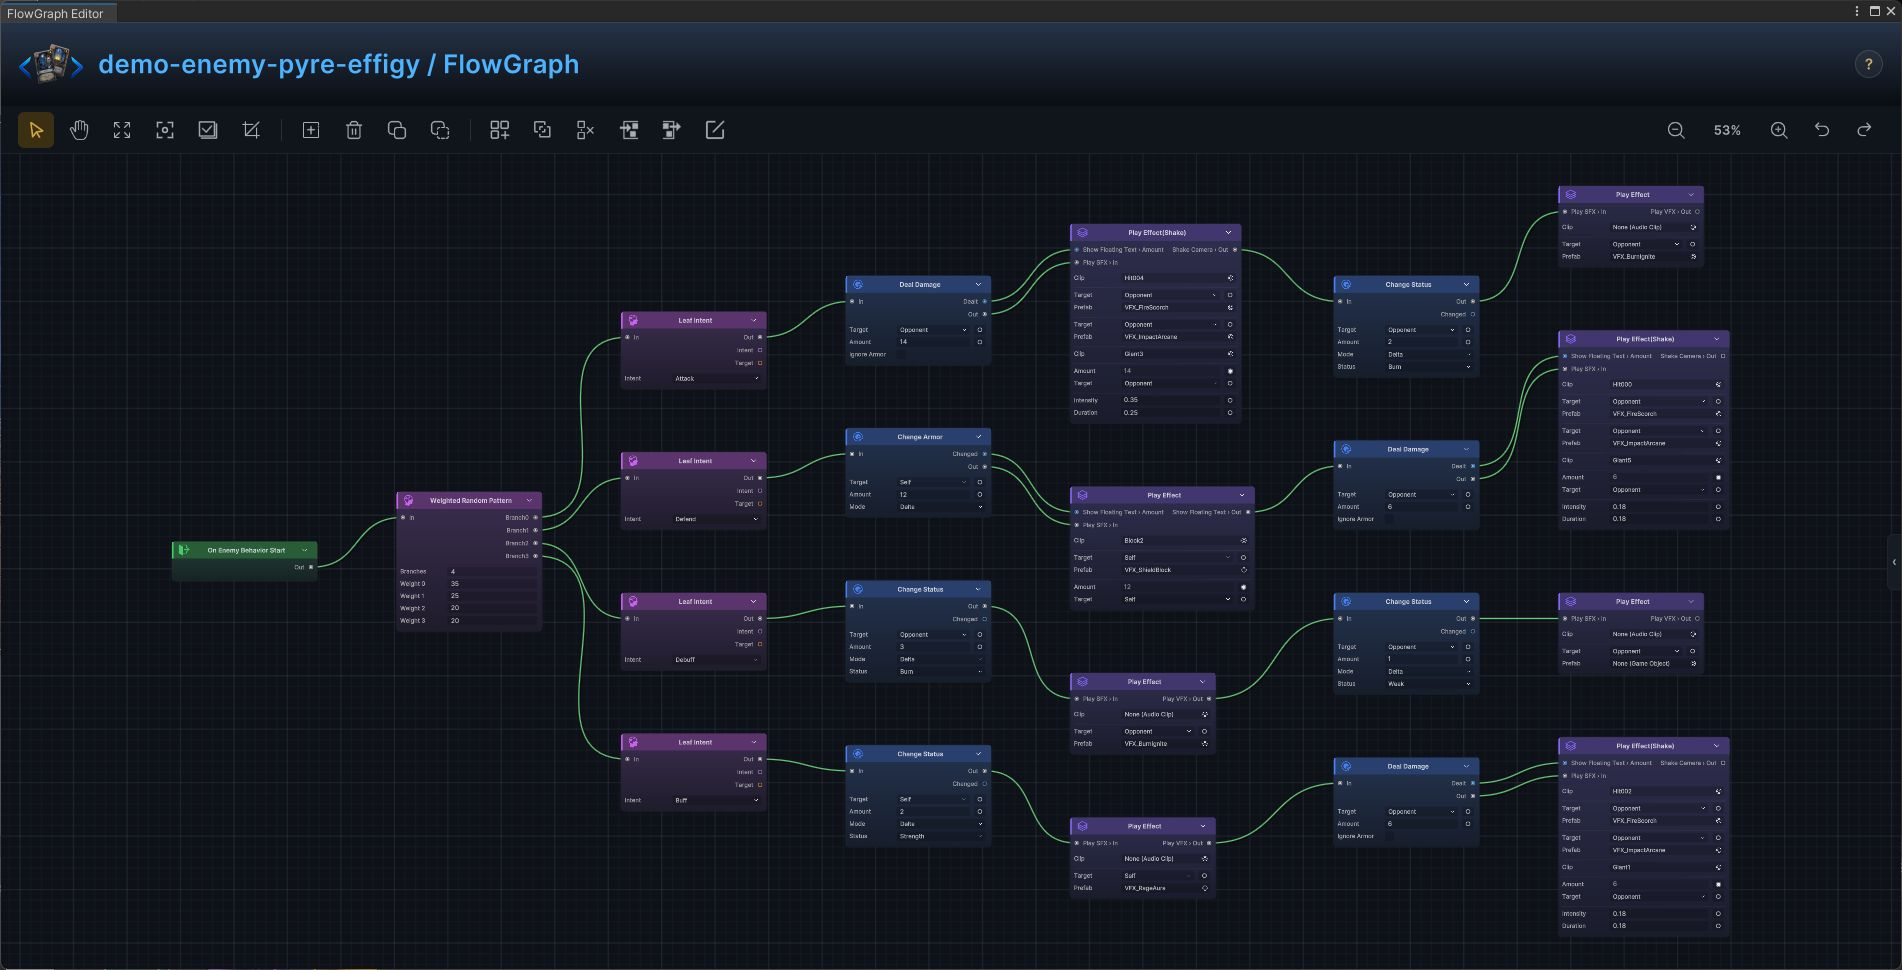Open the Intent dropdown showing Buff
The width and height of the screenshot is (1902, 970).
tap(717, 800)
